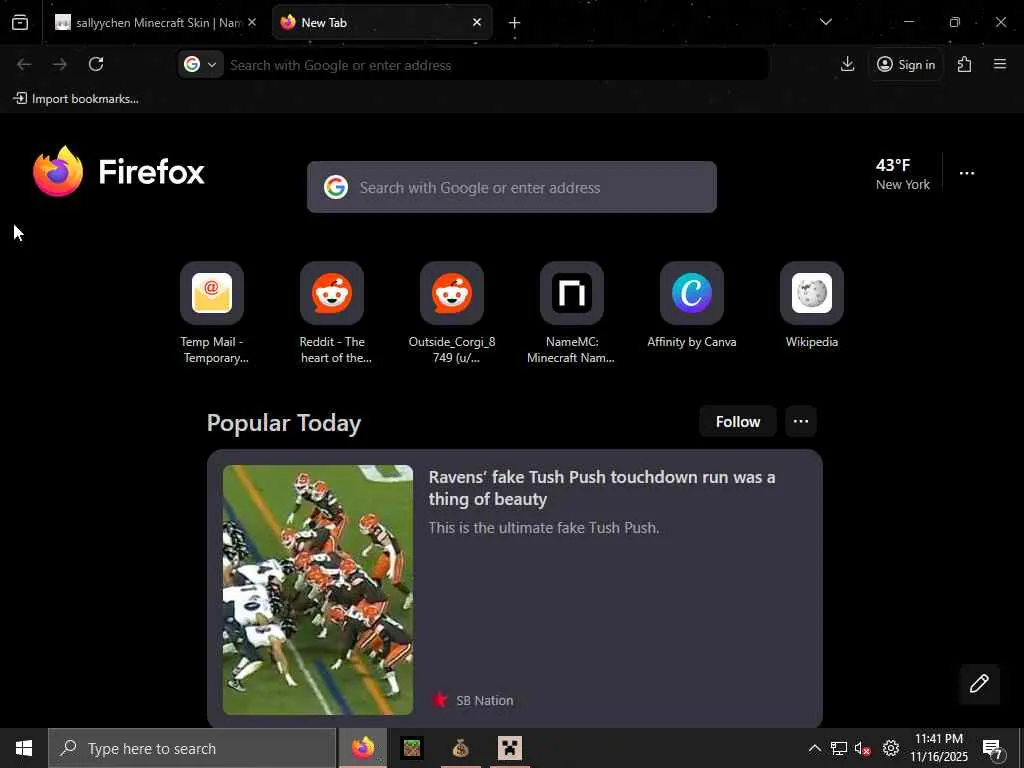Open the notification center icon
Viewport: 1024px width, 768px height.
(x=992, y=749)
